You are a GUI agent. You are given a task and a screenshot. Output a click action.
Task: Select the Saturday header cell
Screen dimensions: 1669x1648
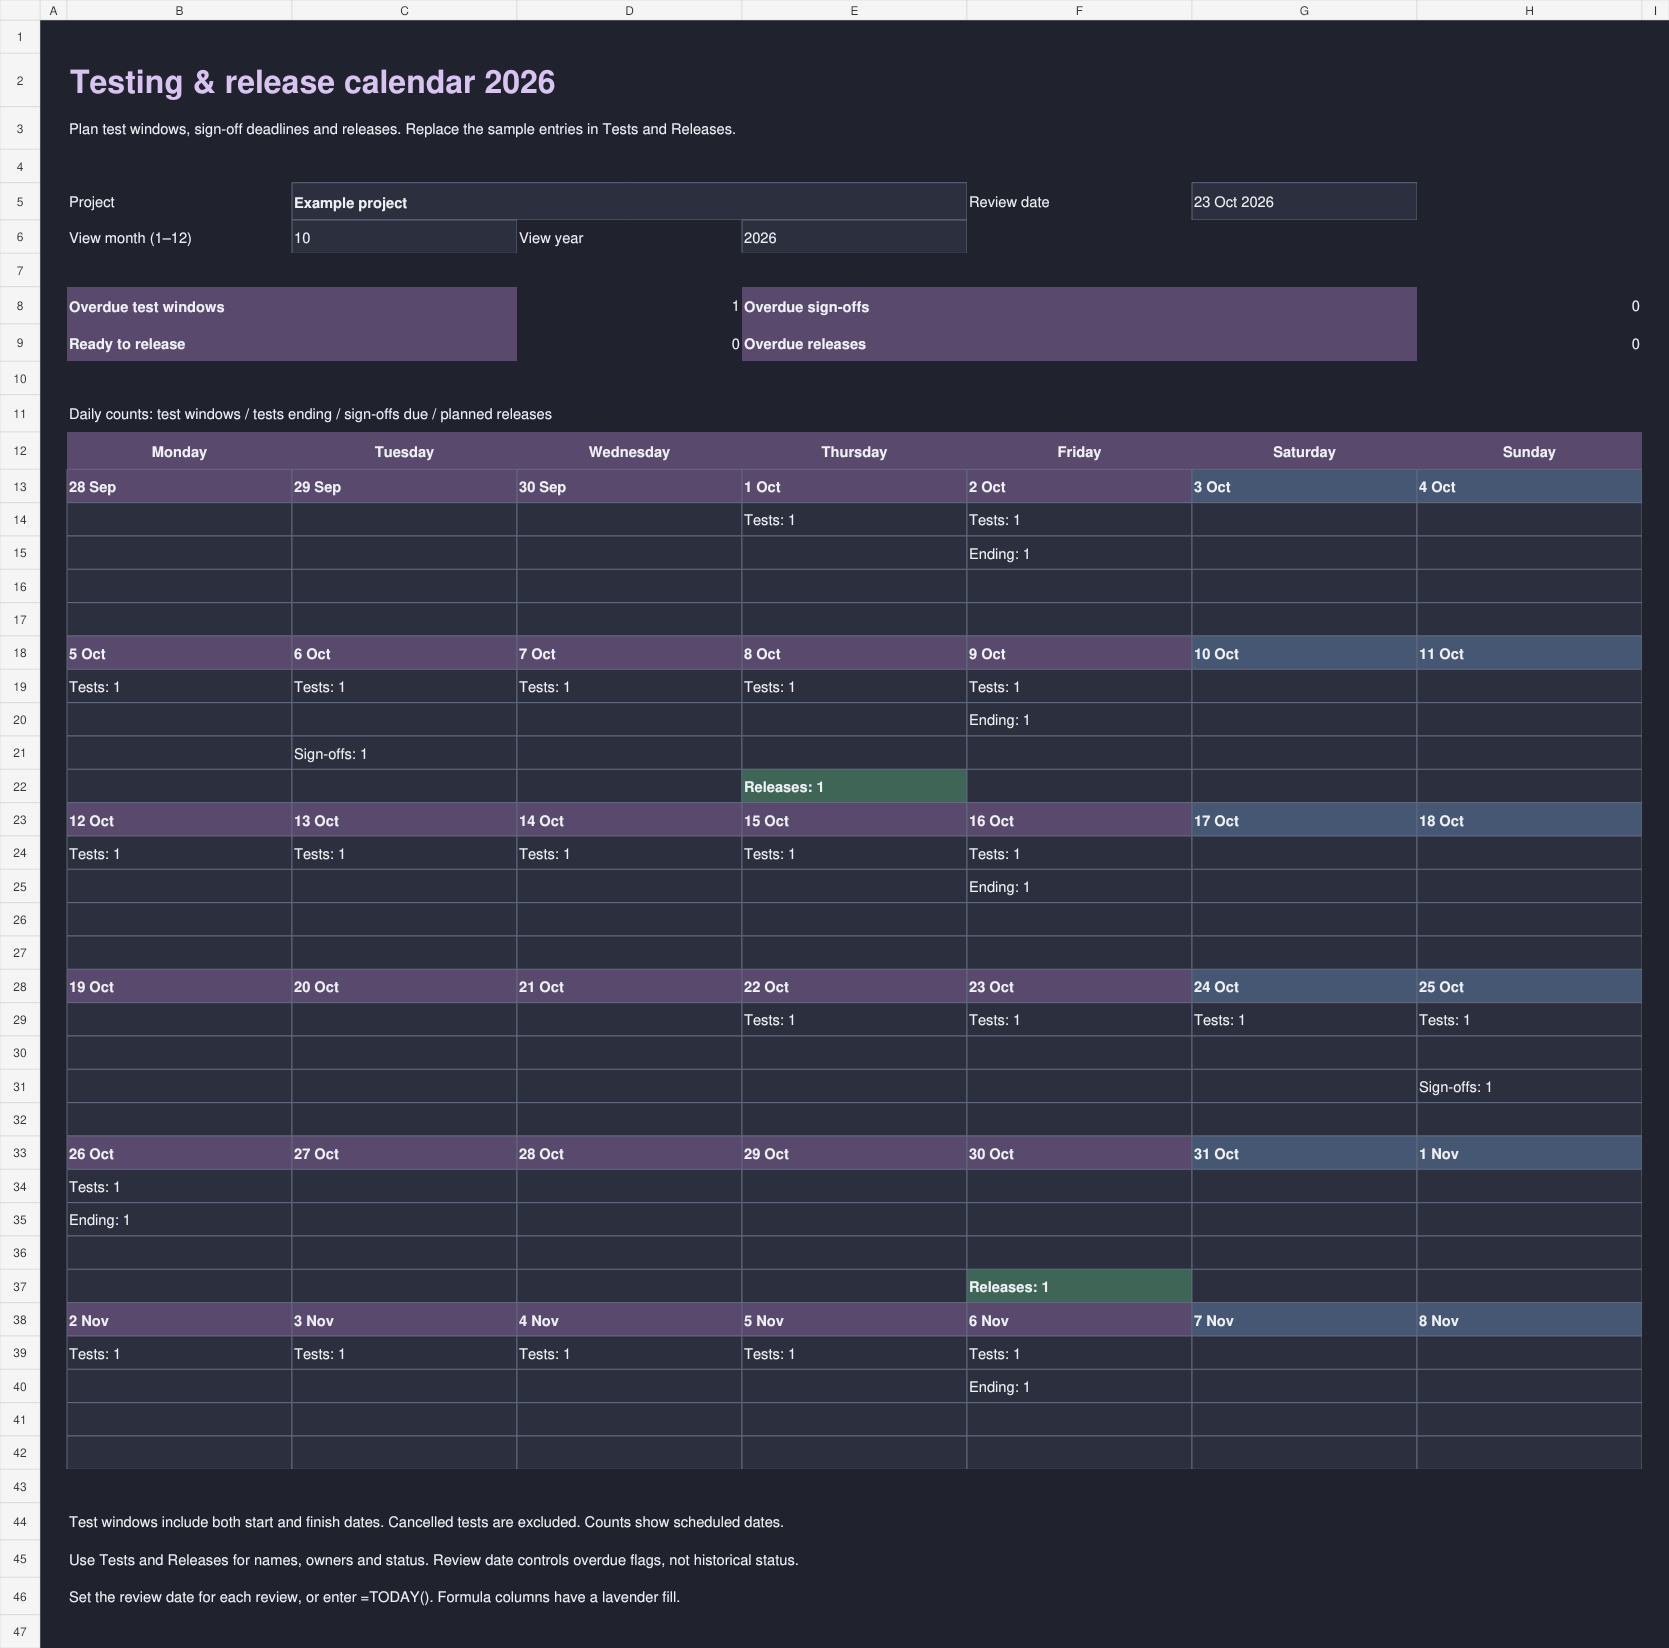[x=1304, y=452]
